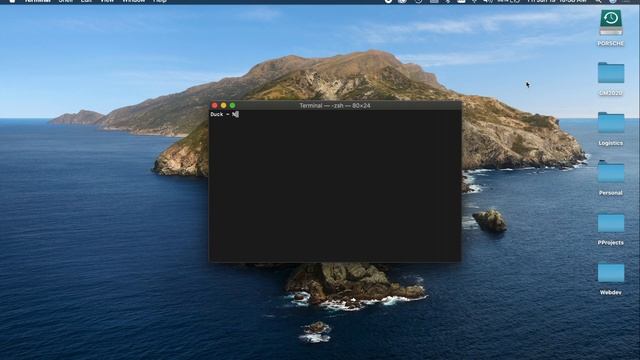Select the Logistics folder icon
The height and width of the screenshot is (360, 640).
click(x=611, y=122)
